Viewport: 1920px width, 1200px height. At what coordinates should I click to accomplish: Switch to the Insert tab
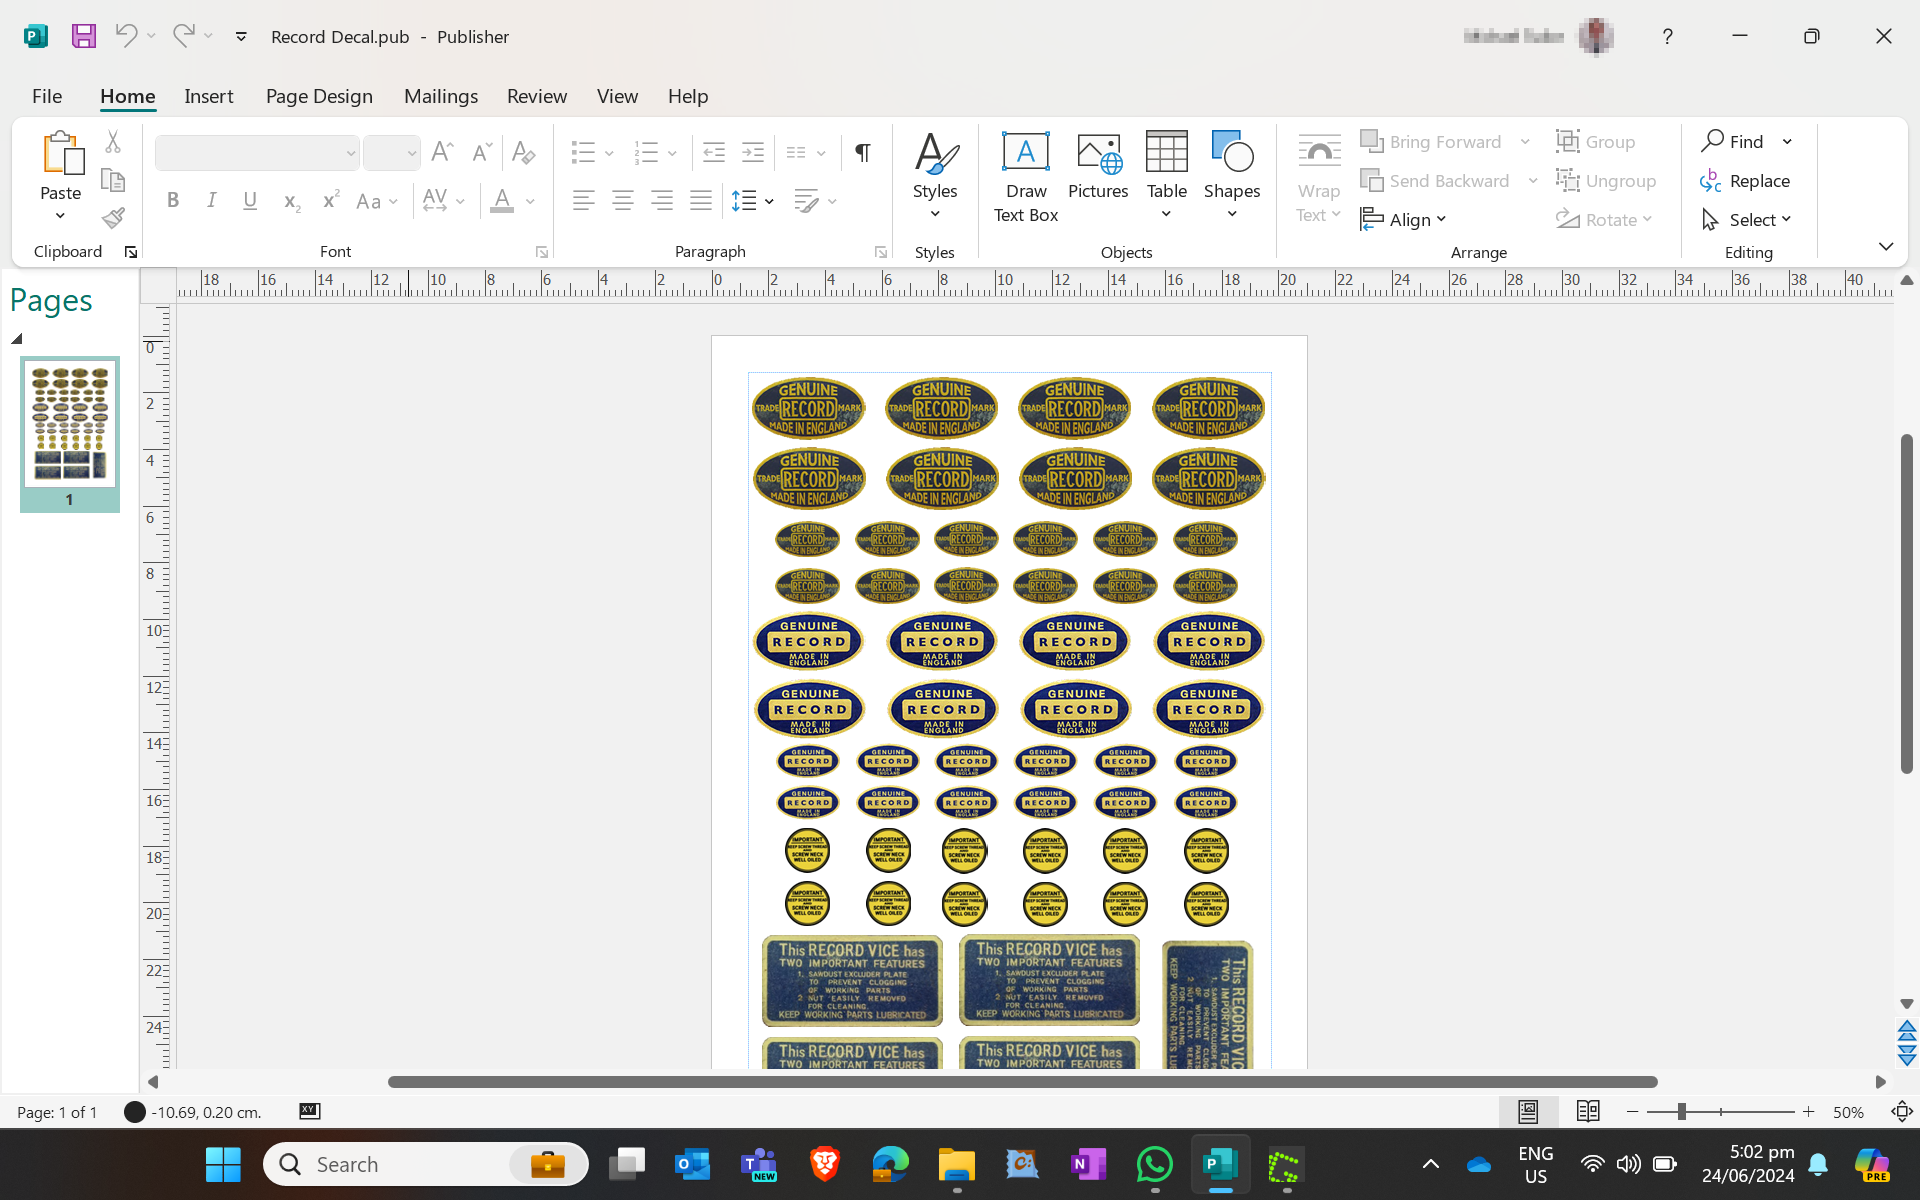tap(209, 96)
